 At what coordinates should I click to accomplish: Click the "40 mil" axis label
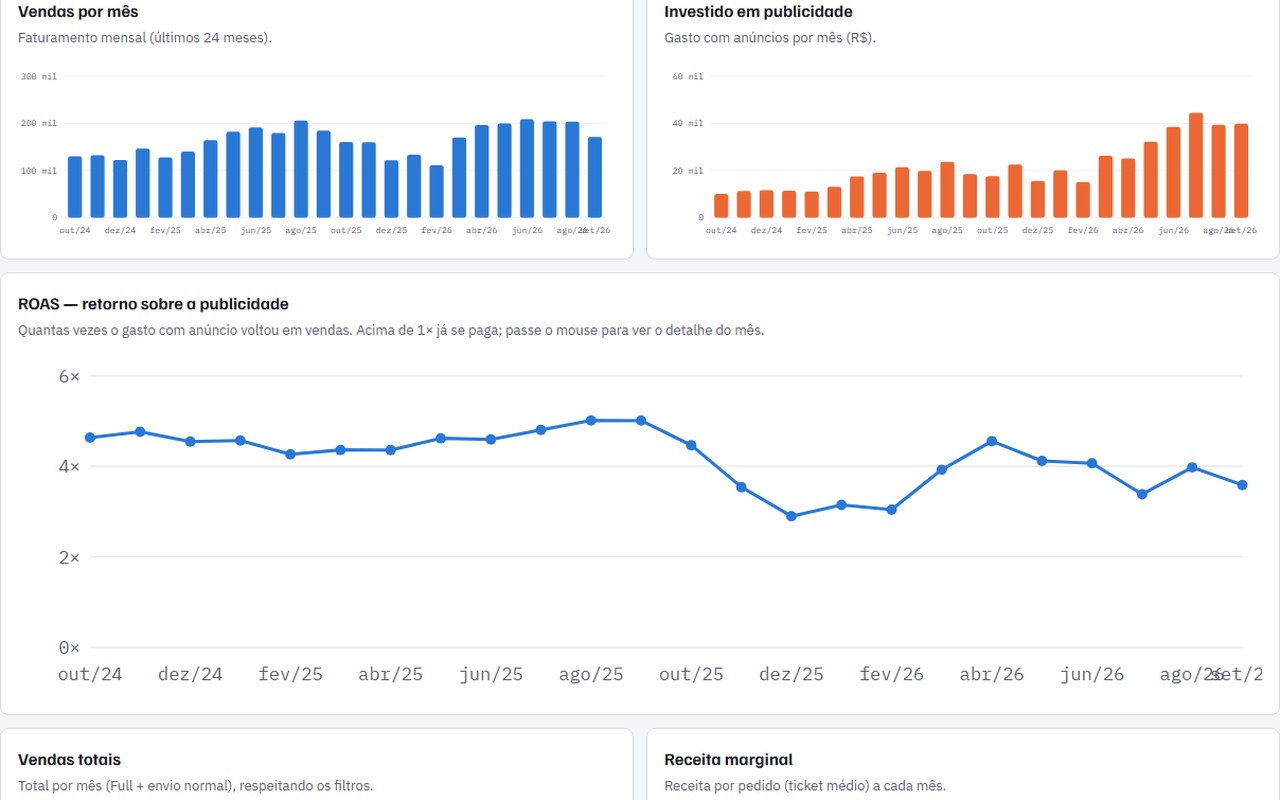click(x=688, y=123)
